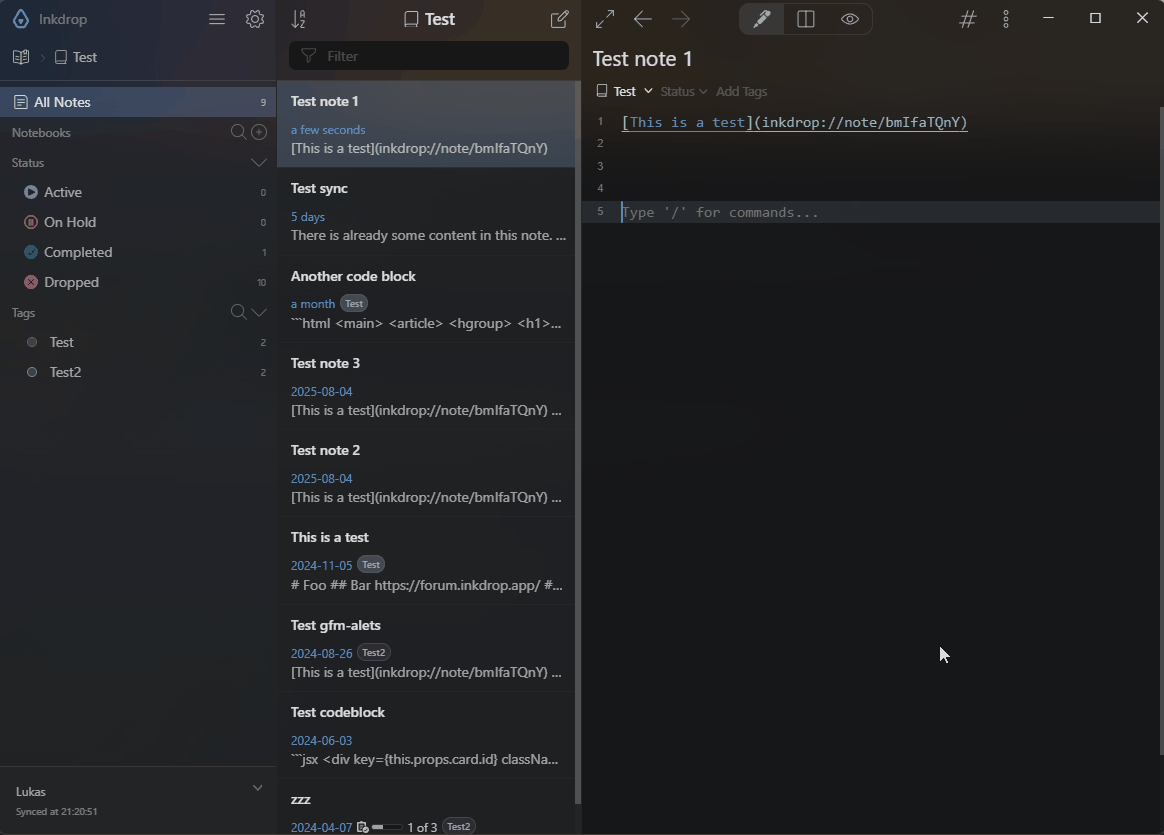The width and height of the screenshot is (1164, 835).
Task: Switch to editor-only pencil mode
Action: tap(761, 19)
